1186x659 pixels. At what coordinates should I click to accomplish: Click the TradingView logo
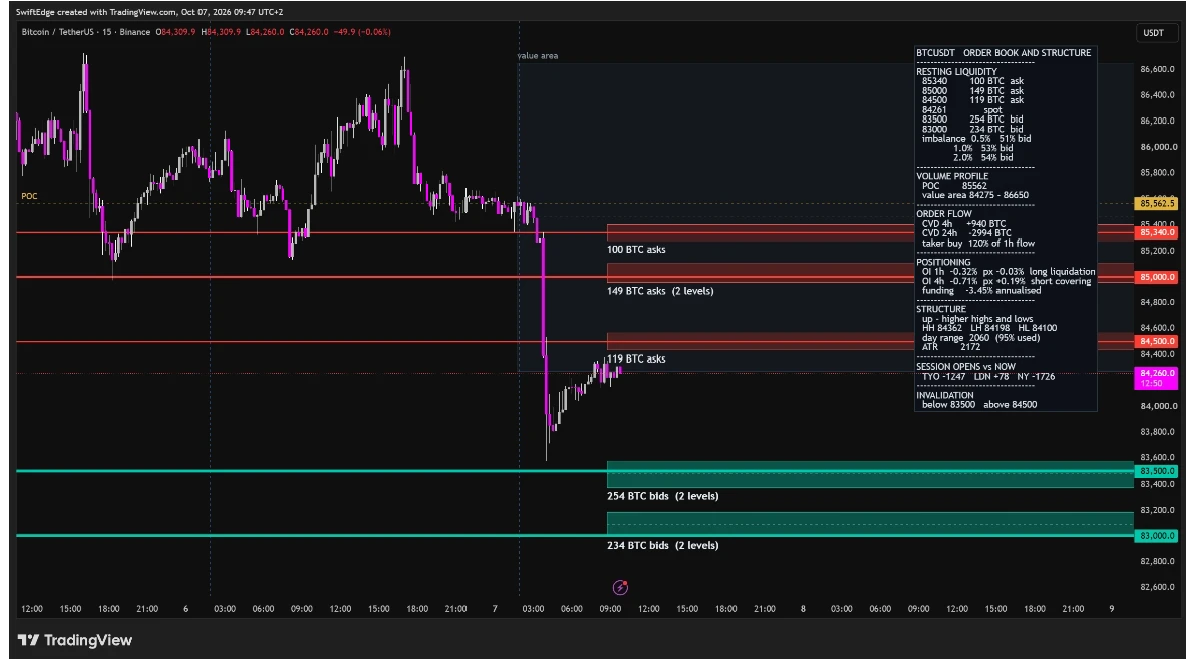(x=75, y=640)
